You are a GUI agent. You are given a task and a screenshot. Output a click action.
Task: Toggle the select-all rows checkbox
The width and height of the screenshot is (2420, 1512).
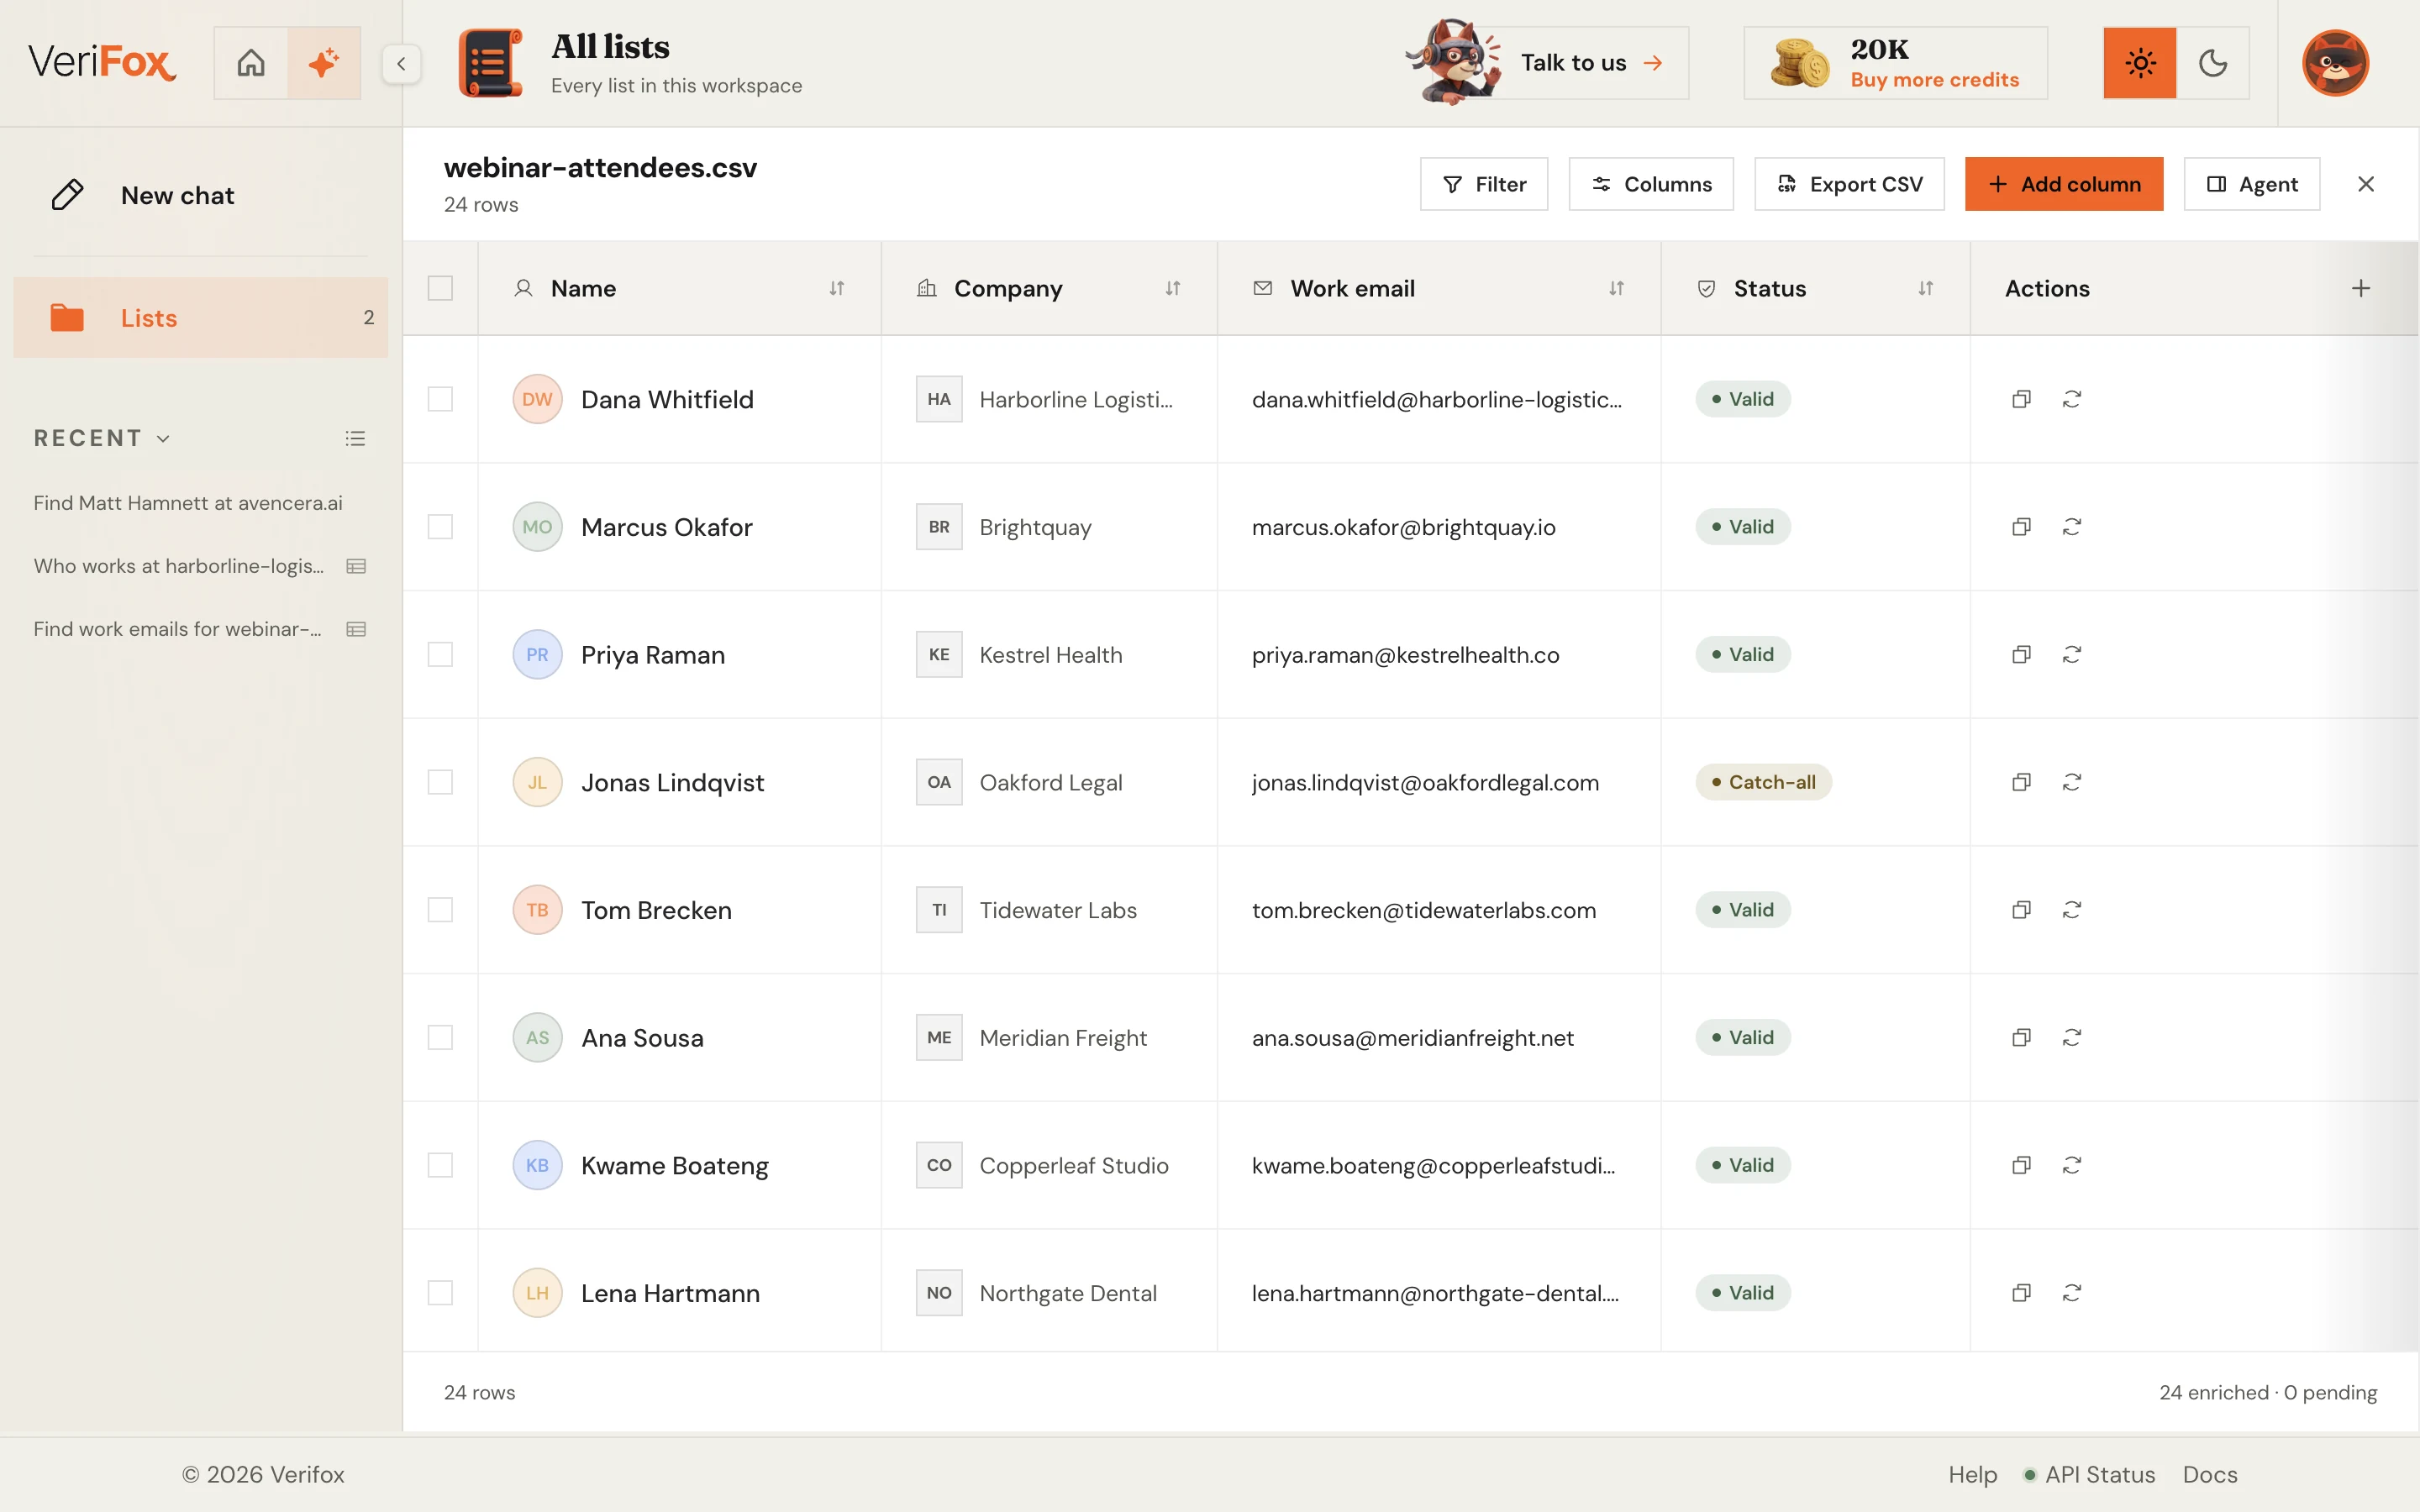pyautogui.click(x=440, y=288)
